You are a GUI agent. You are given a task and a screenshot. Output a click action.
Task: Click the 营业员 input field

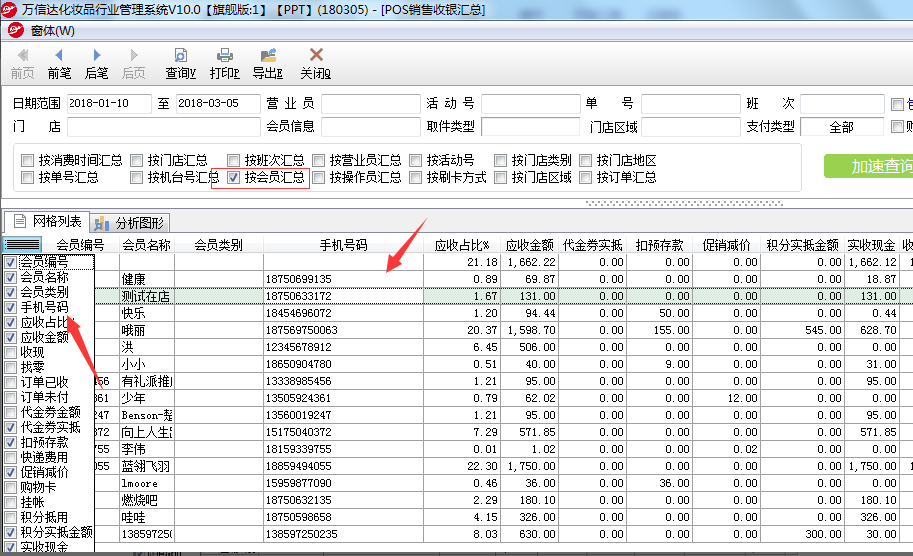(371, 104)
